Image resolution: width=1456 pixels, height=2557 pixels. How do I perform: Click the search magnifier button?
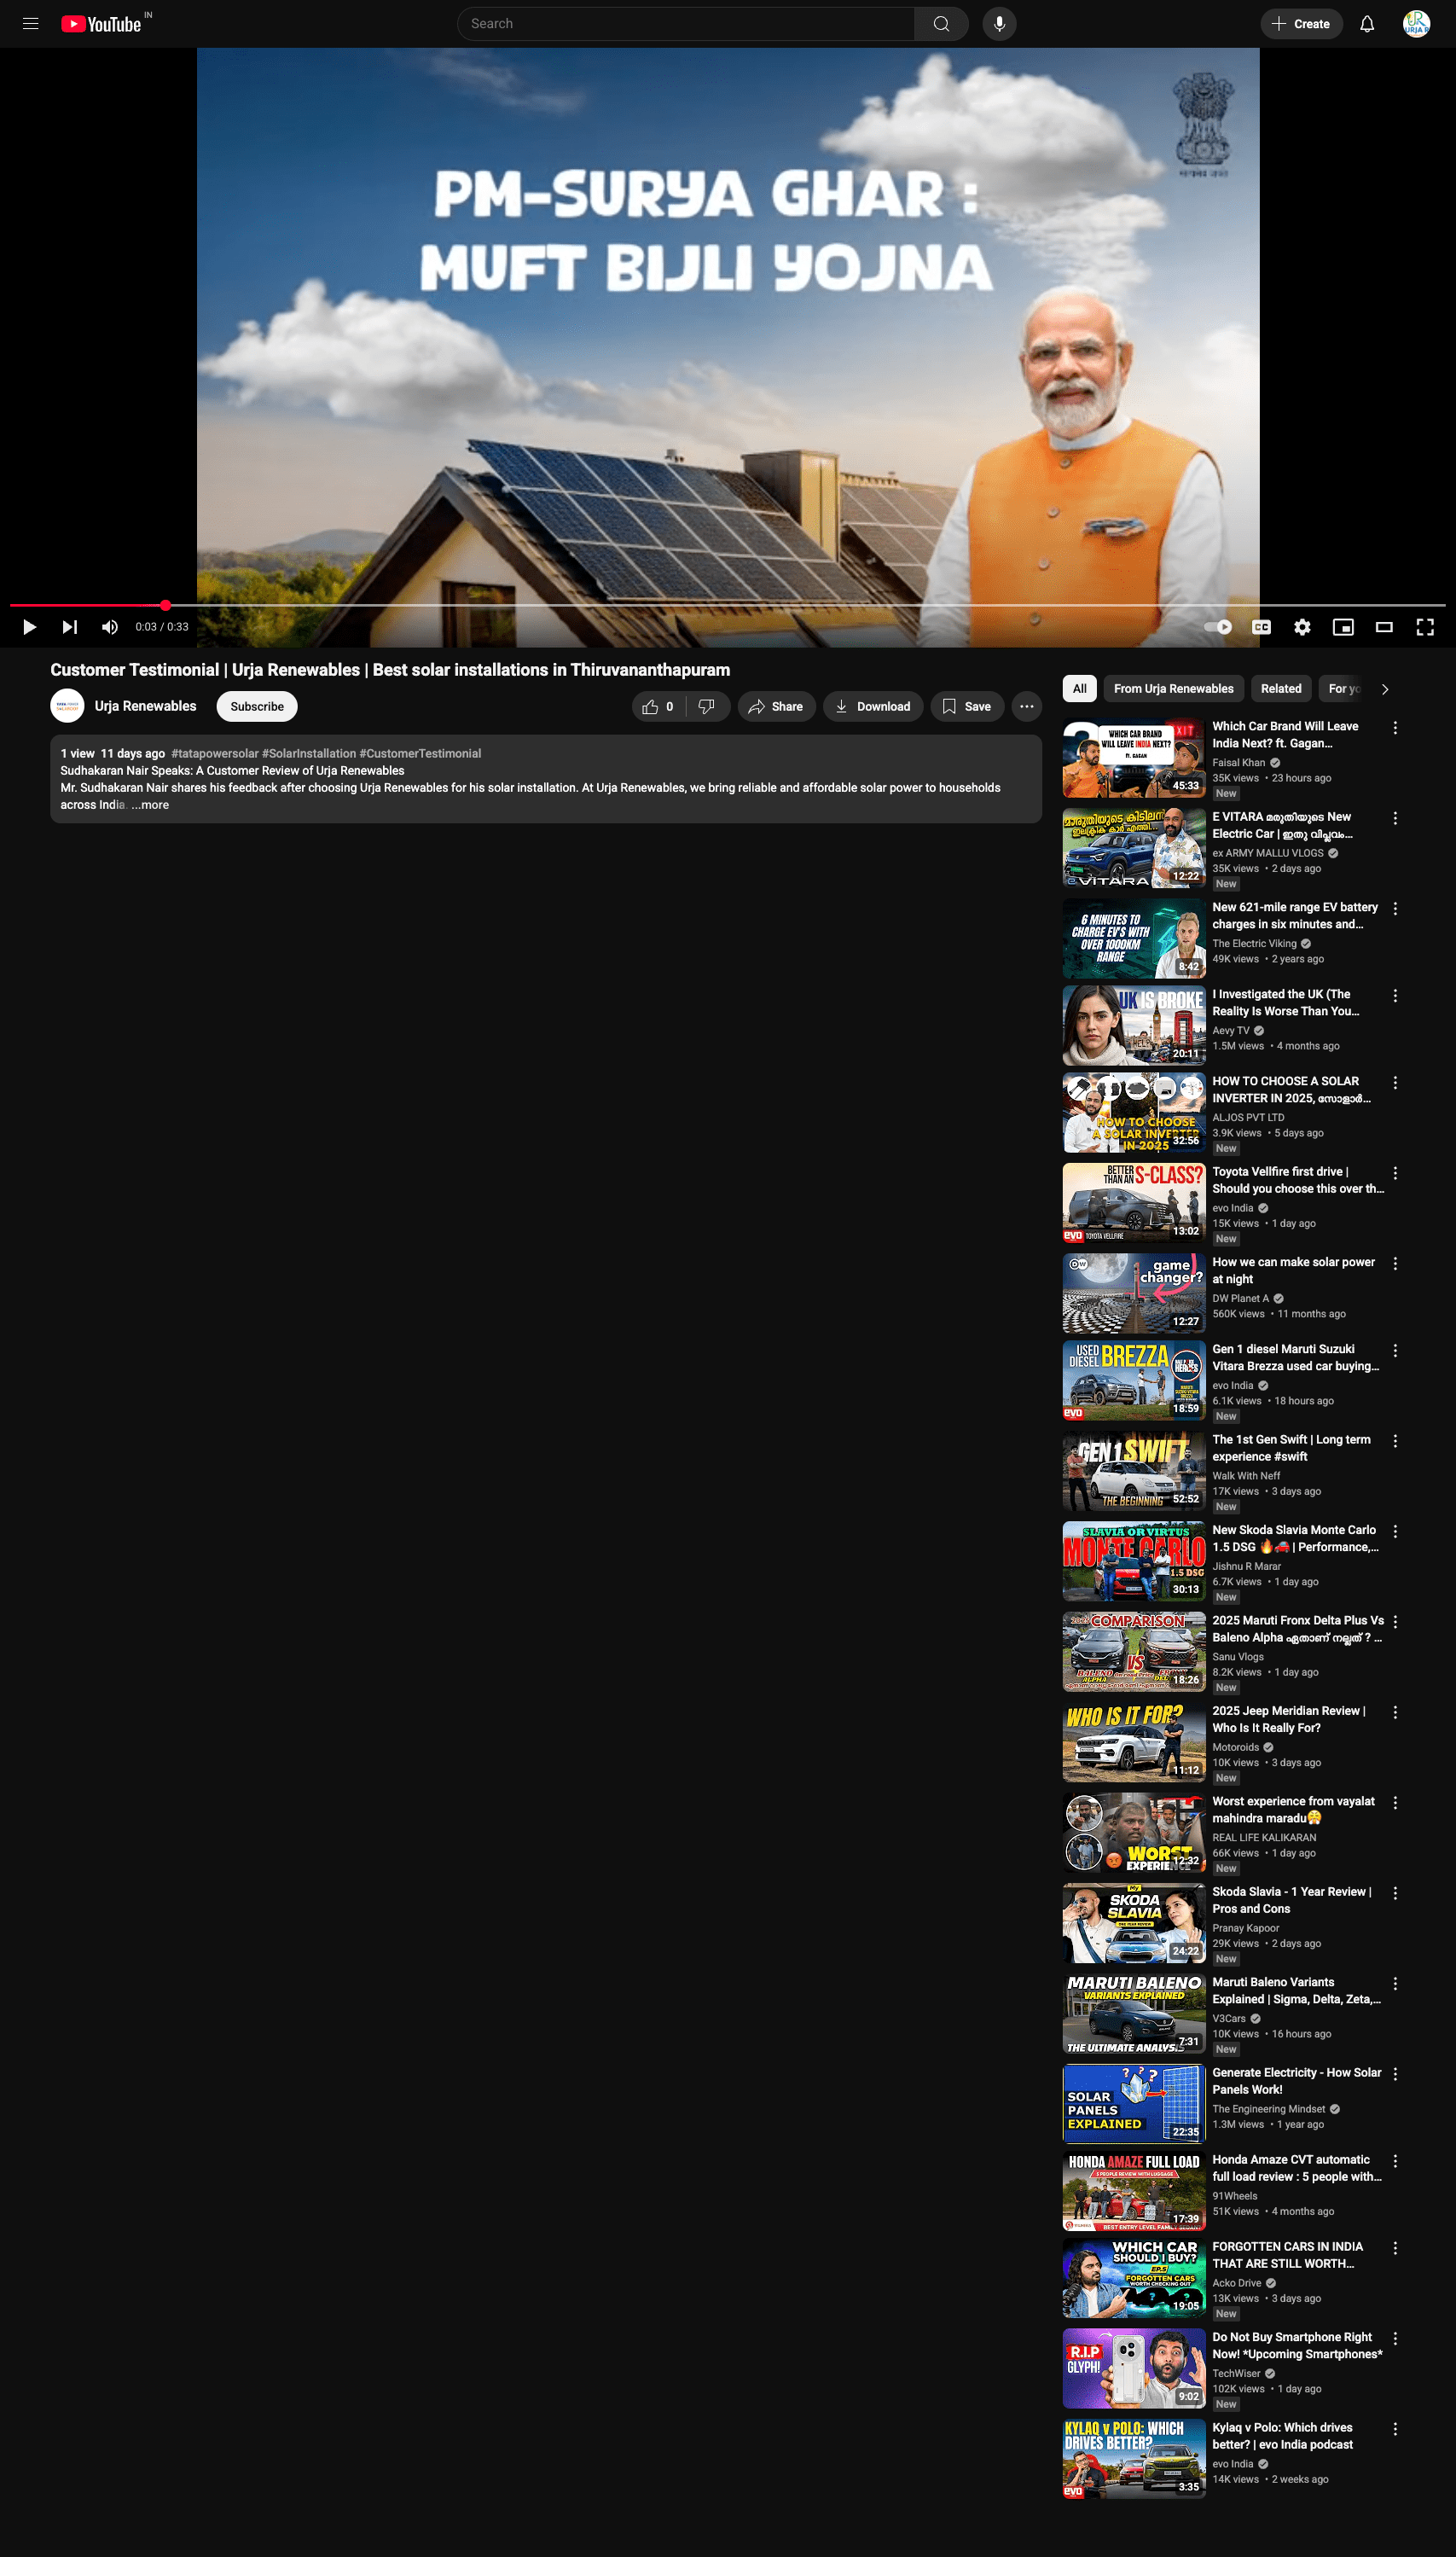pos(941,24)
